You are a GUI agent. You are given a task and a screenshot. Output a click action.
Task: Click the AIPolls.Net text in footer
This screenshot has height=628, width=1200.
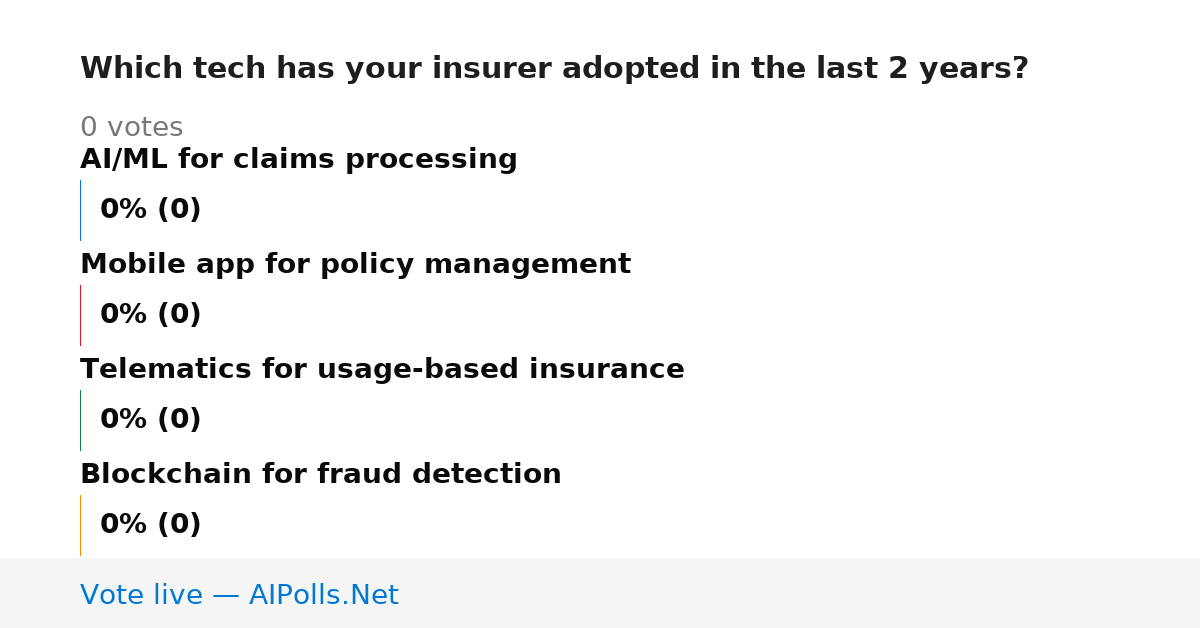pos(323,596)
